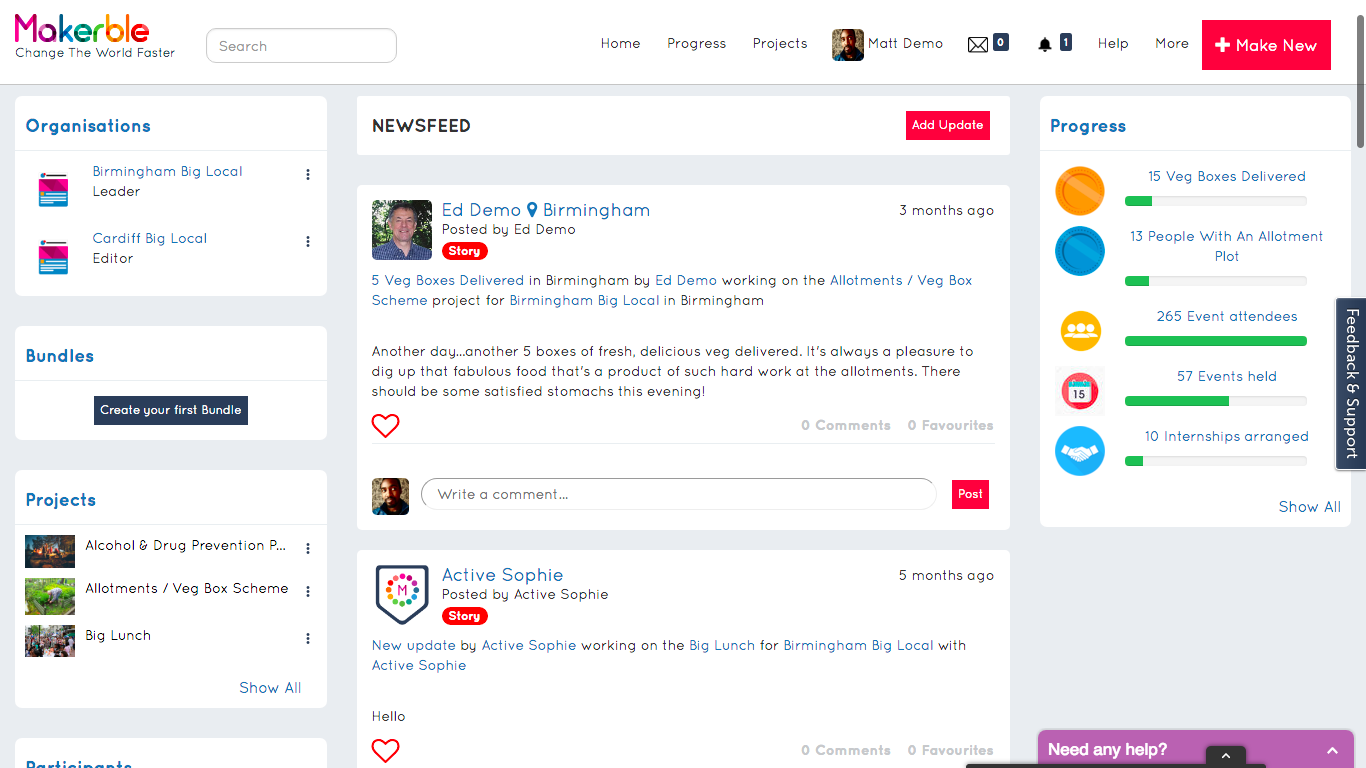Open Birmingham Big Local organisation link
Screen dimensions: 1366x768
(x=168, y=171)
